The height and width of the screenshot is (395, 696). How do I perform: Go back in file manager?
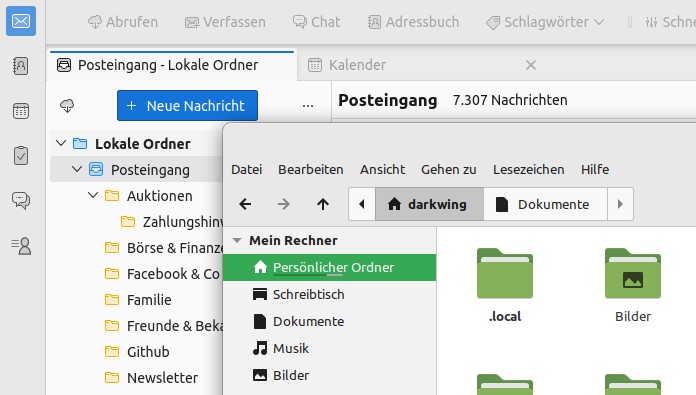pos(245,204)
